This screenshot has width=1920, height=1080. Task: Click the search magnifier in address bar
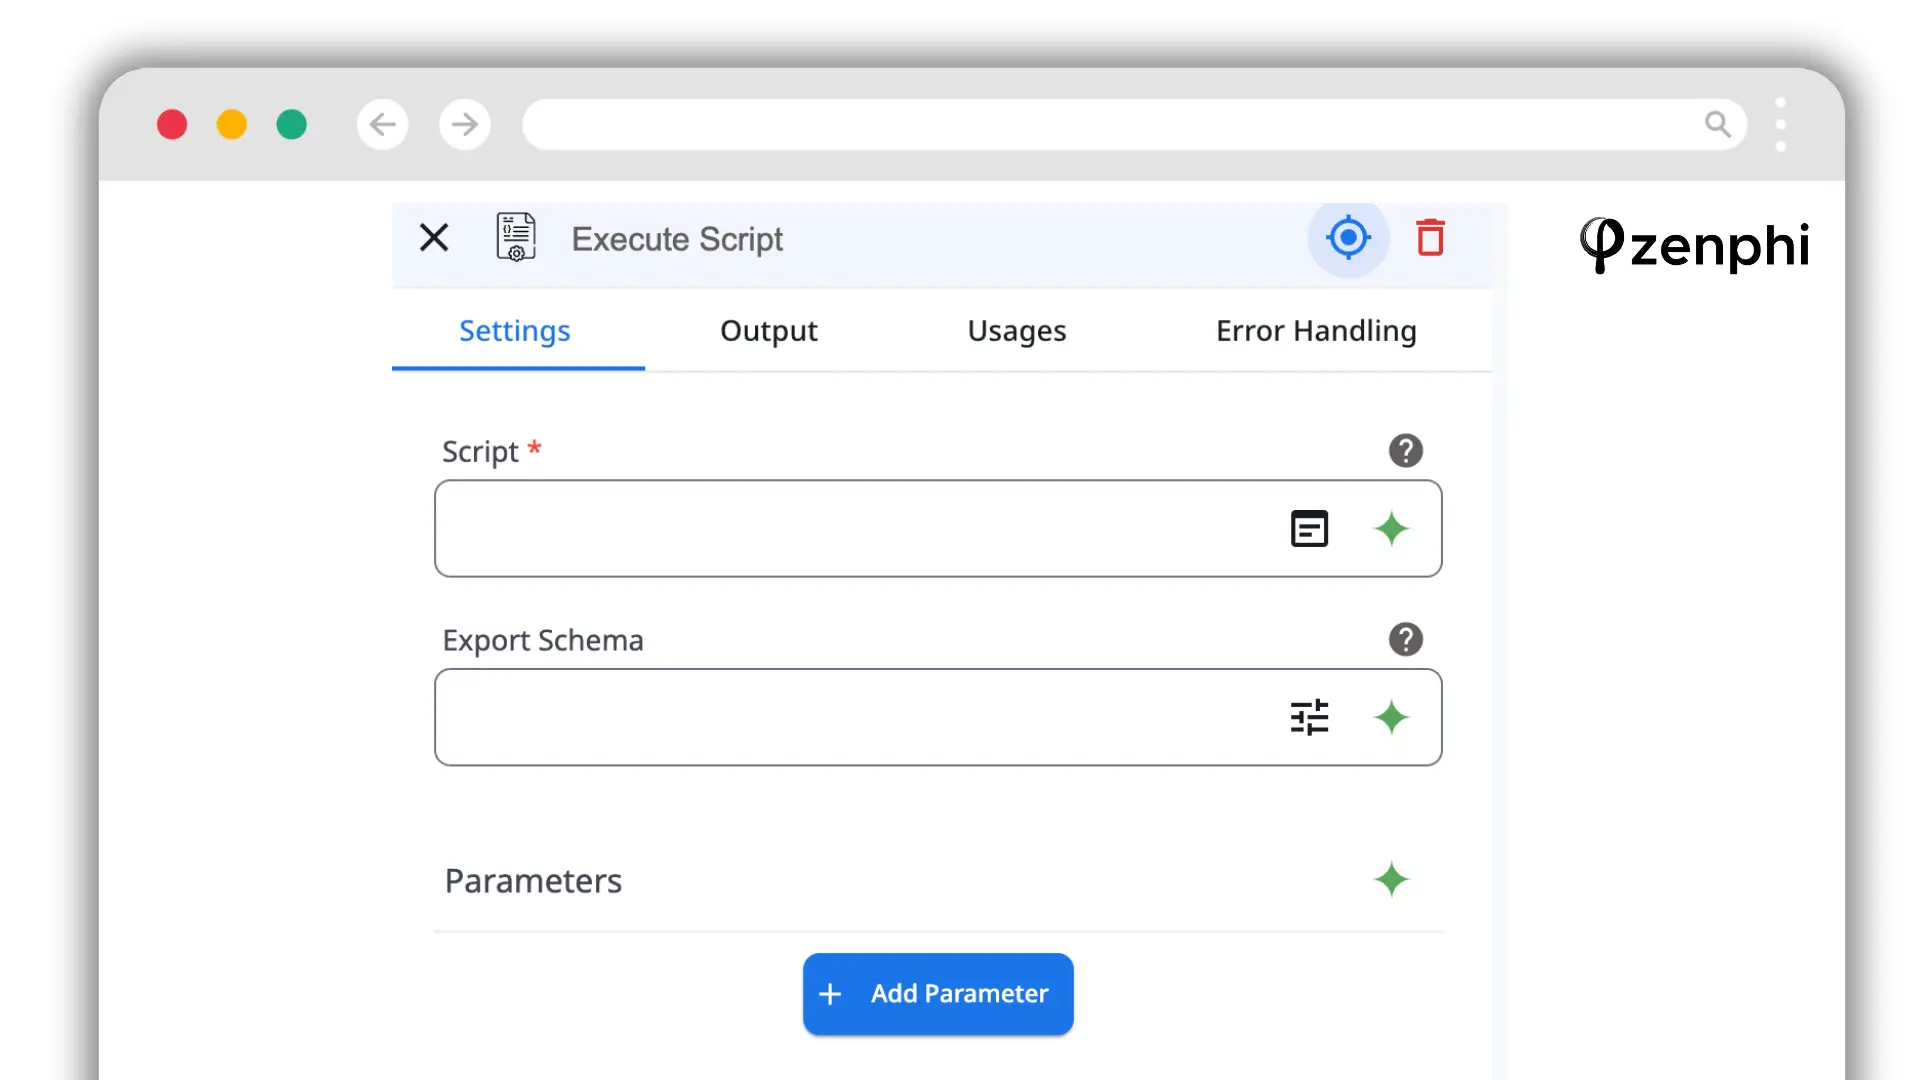tap(1717, 124)
